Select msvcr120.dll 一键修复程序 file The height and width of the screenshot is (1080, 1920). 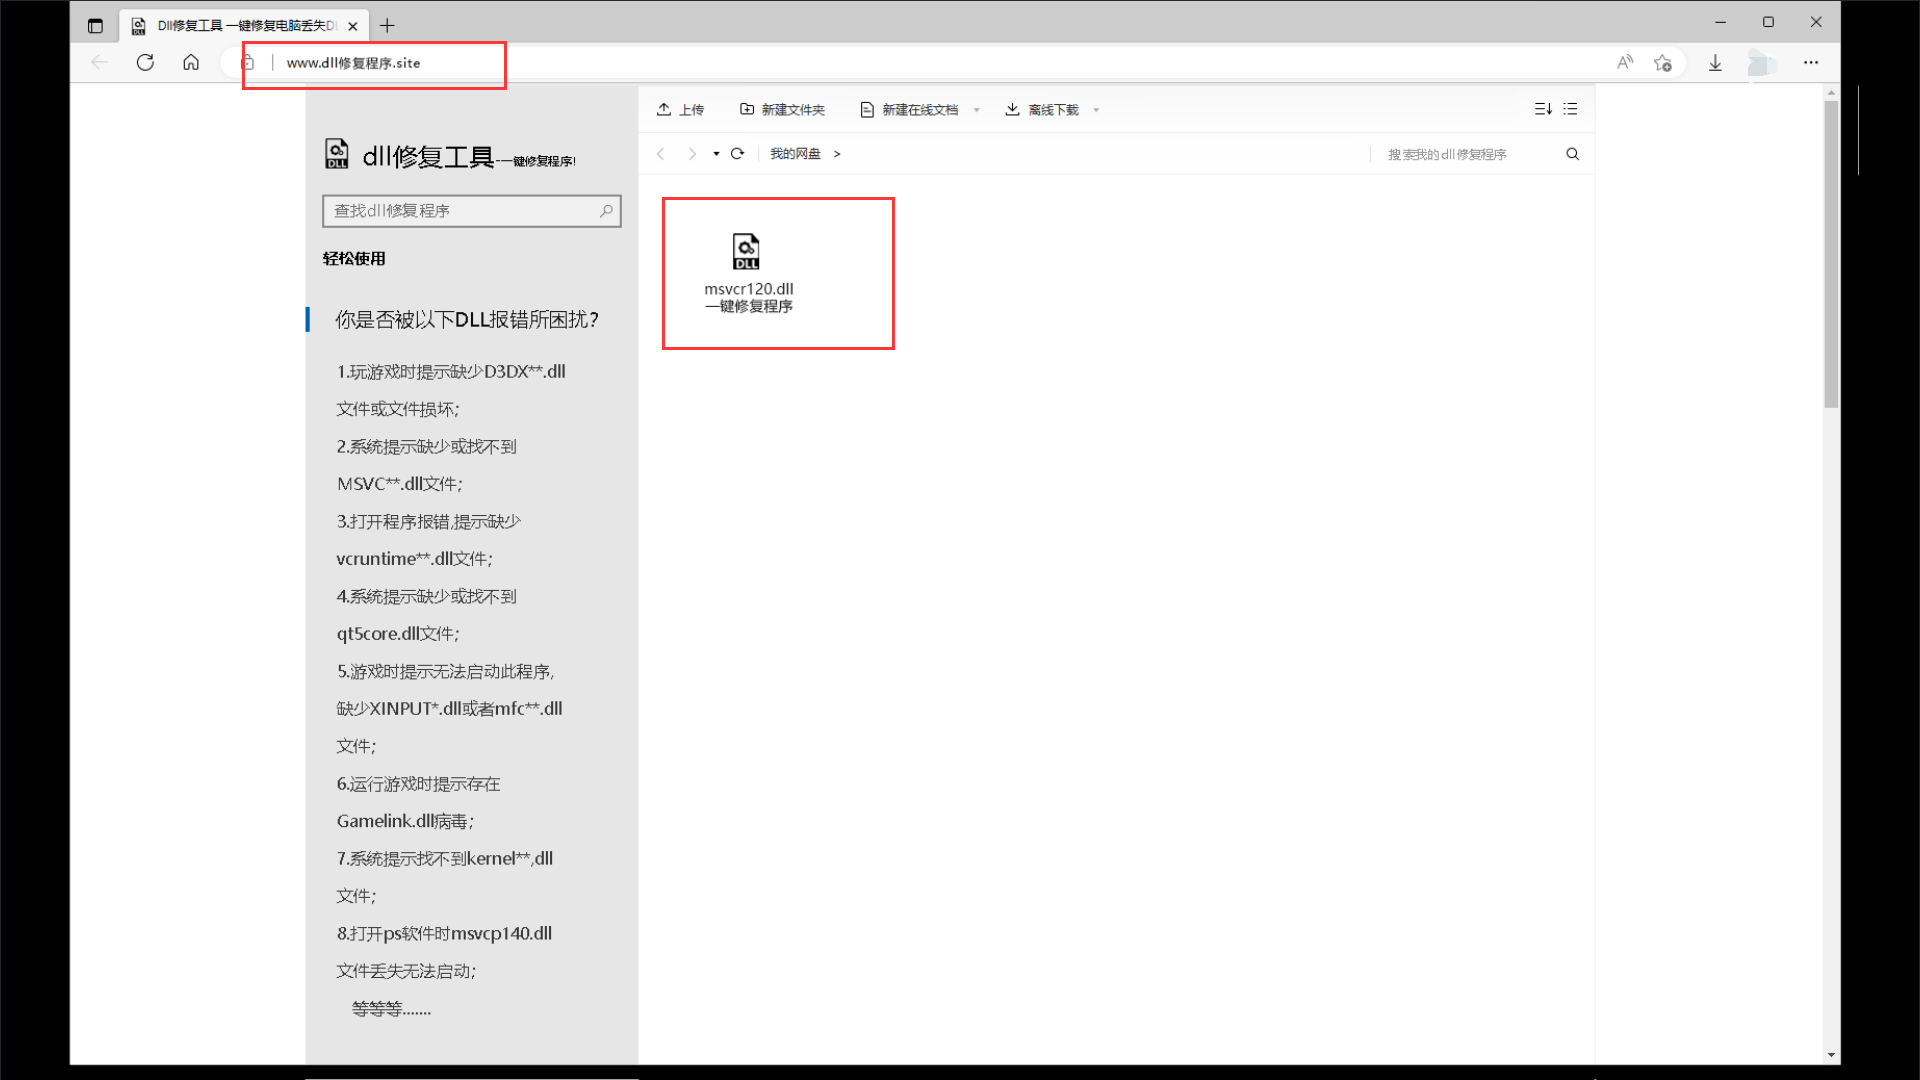(748, 273)
